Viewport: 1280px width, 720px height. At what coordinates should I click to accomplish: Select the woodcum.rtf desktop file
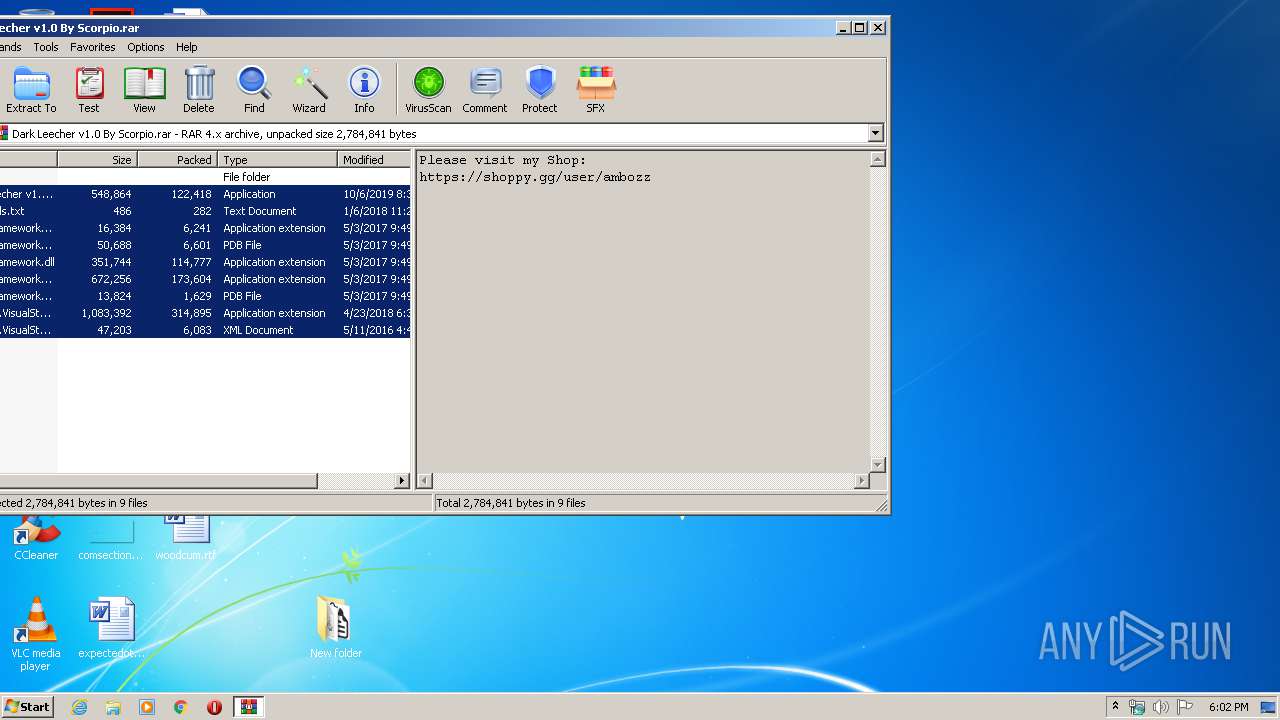[x=186, y=538]
